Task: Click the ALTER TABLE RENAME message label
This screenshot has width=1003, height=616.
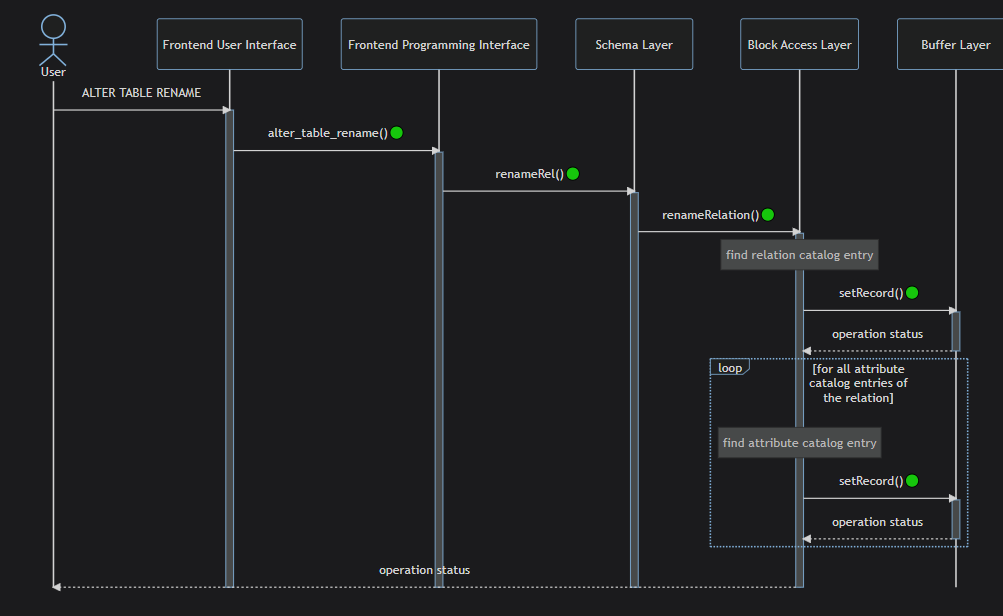Action: [141, 93]
